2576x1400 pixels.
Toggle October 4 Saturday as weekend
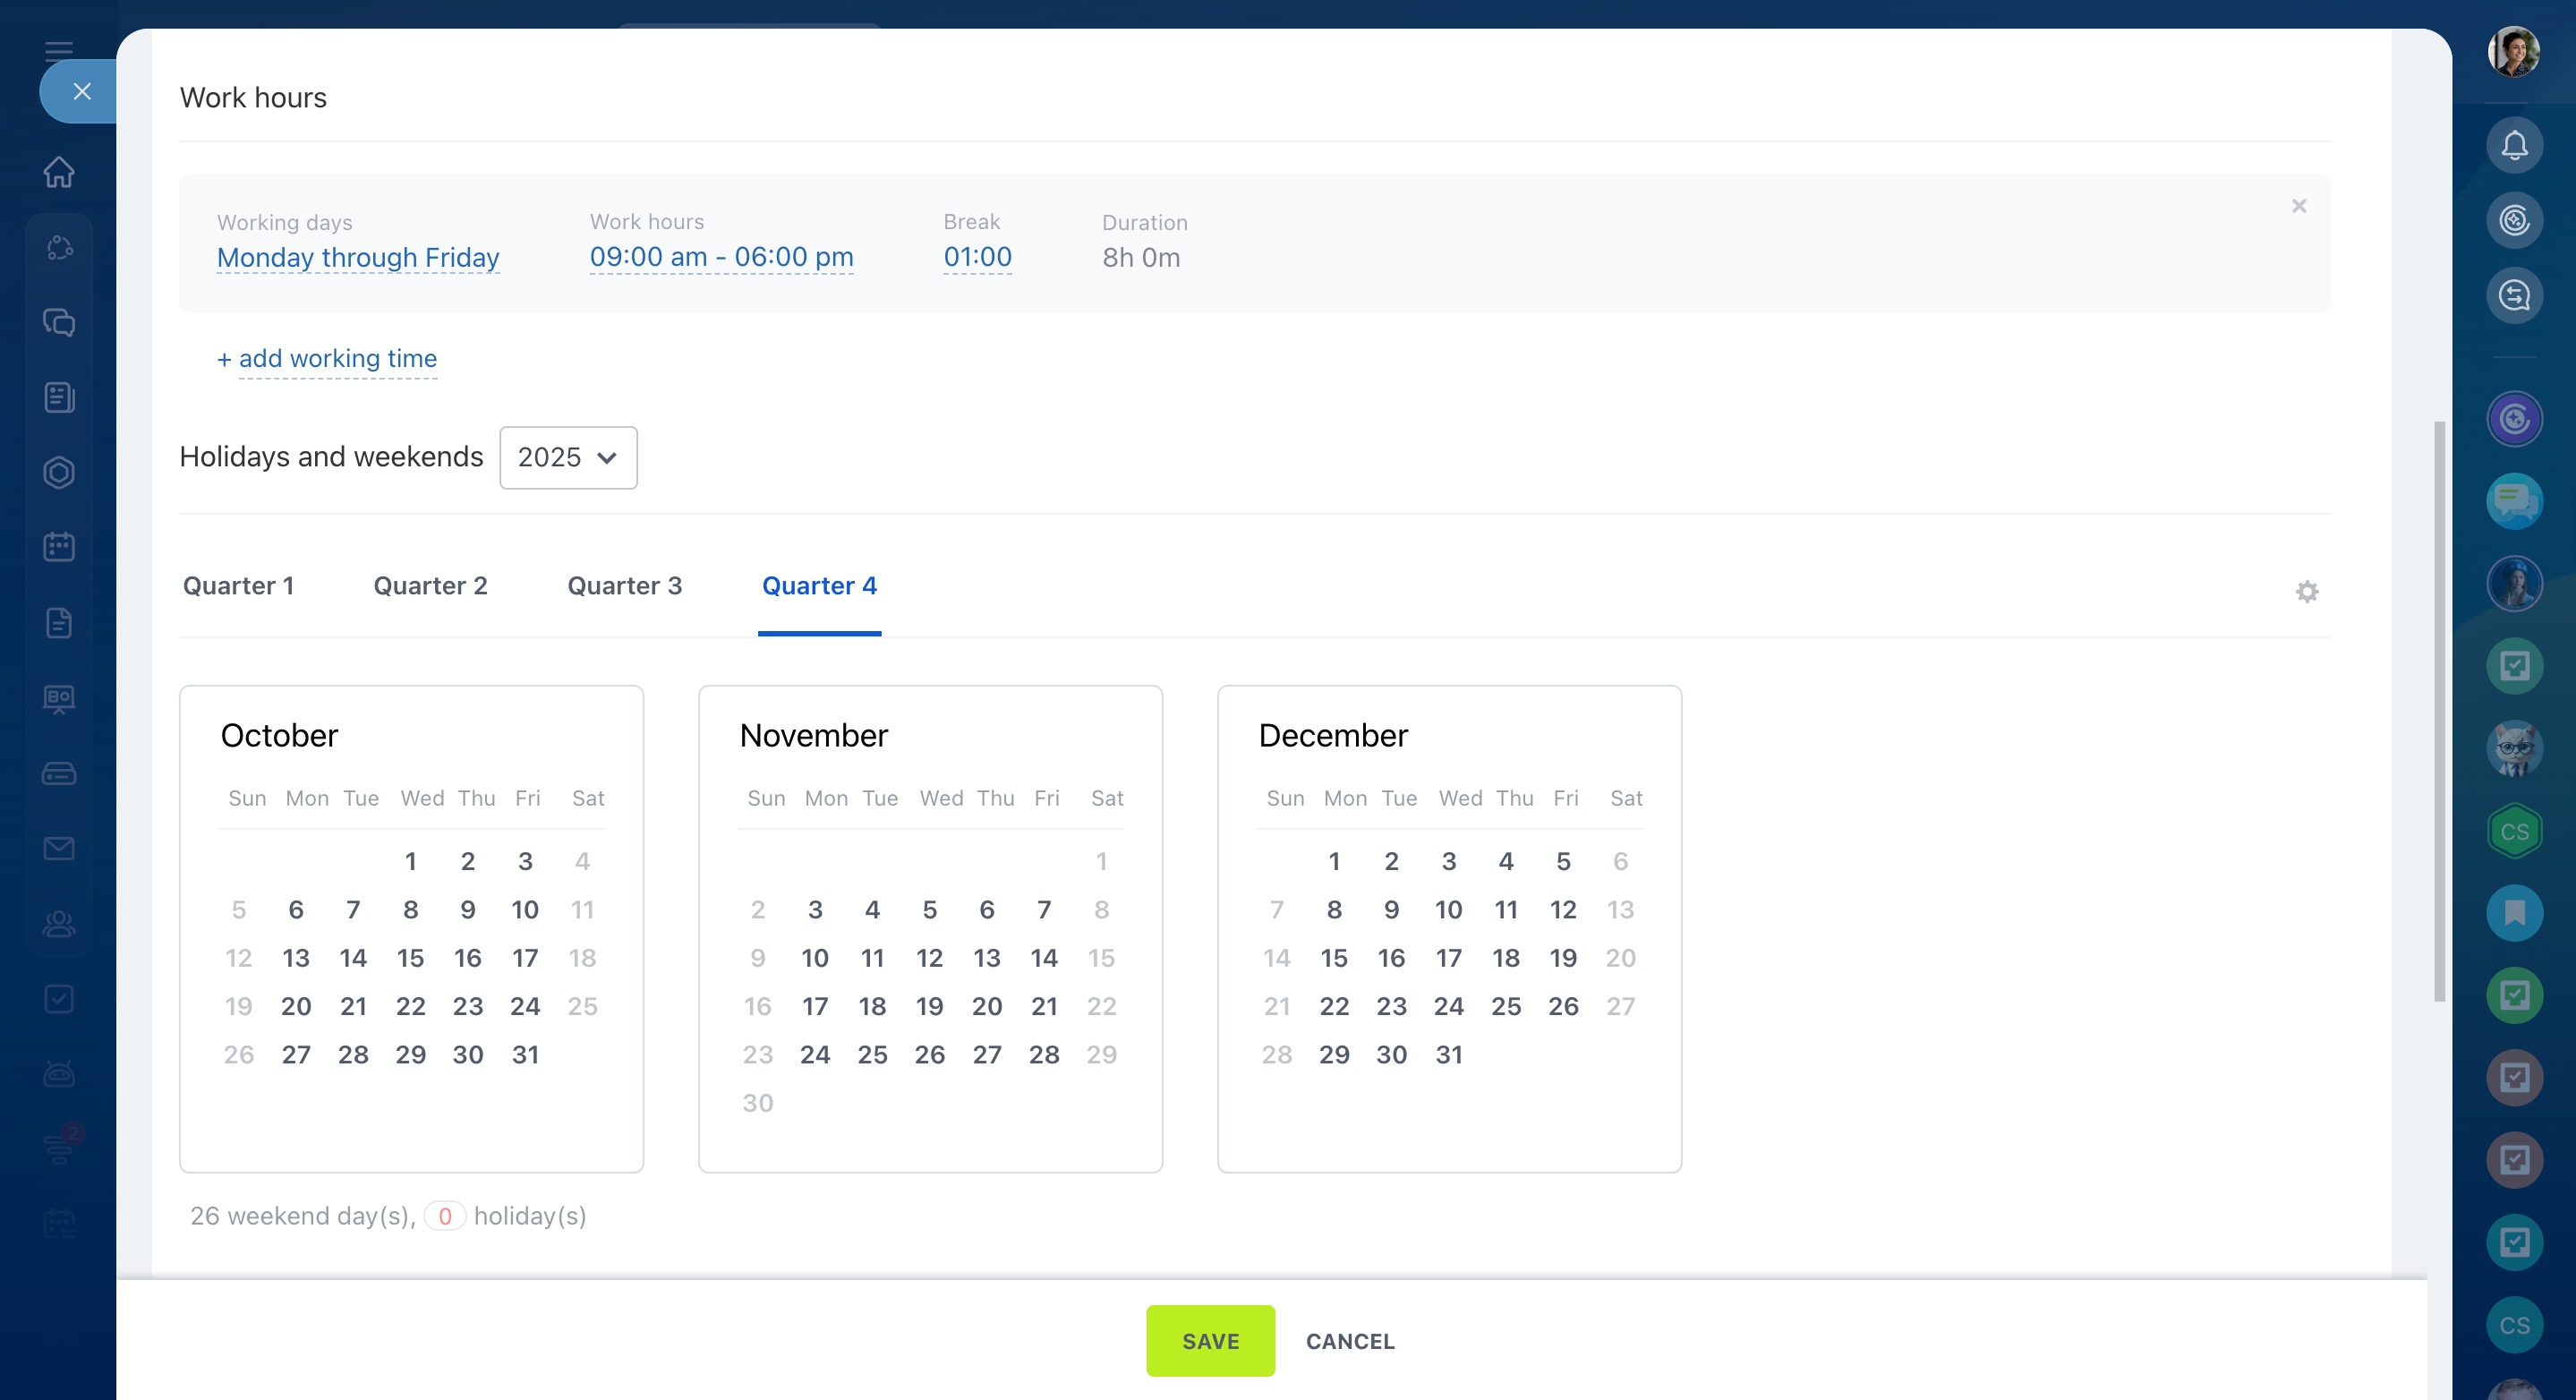(x=582, y=861)
